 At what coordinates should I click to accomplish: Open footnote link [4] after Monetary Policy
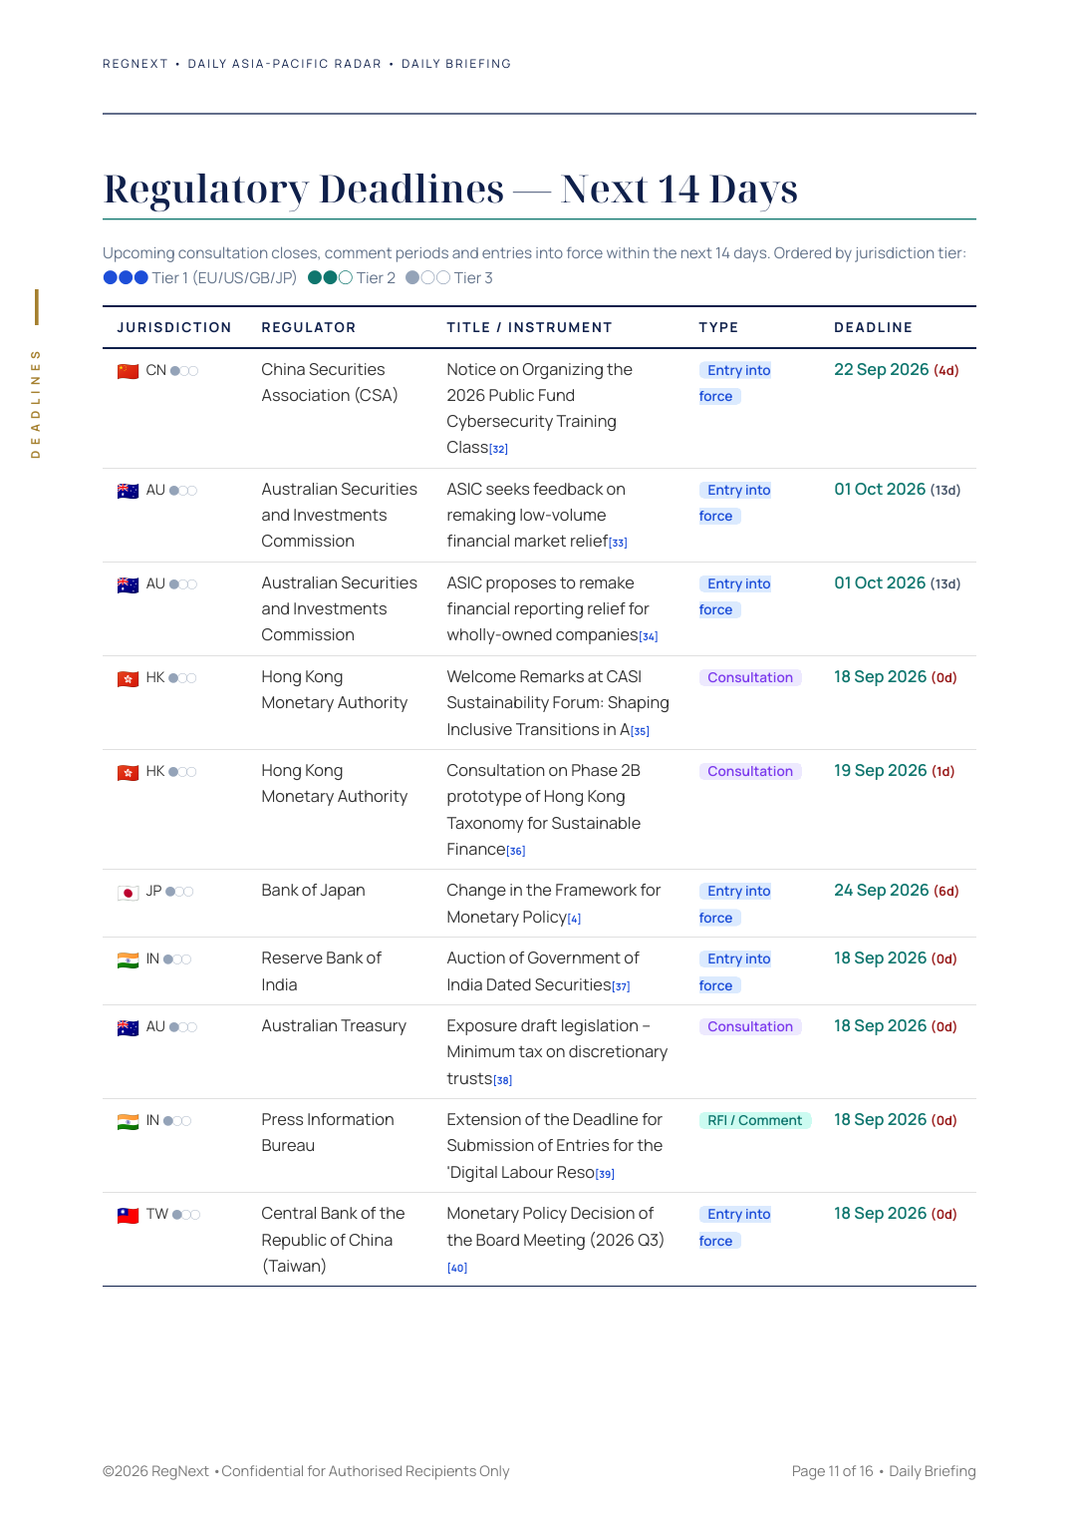point(574,919)
